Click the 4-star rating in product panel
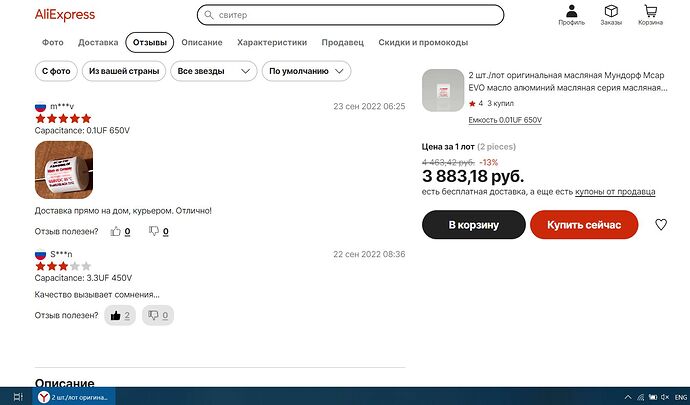Image resolution: width=690 pixels, height=405 pixels. click(476, 103)
